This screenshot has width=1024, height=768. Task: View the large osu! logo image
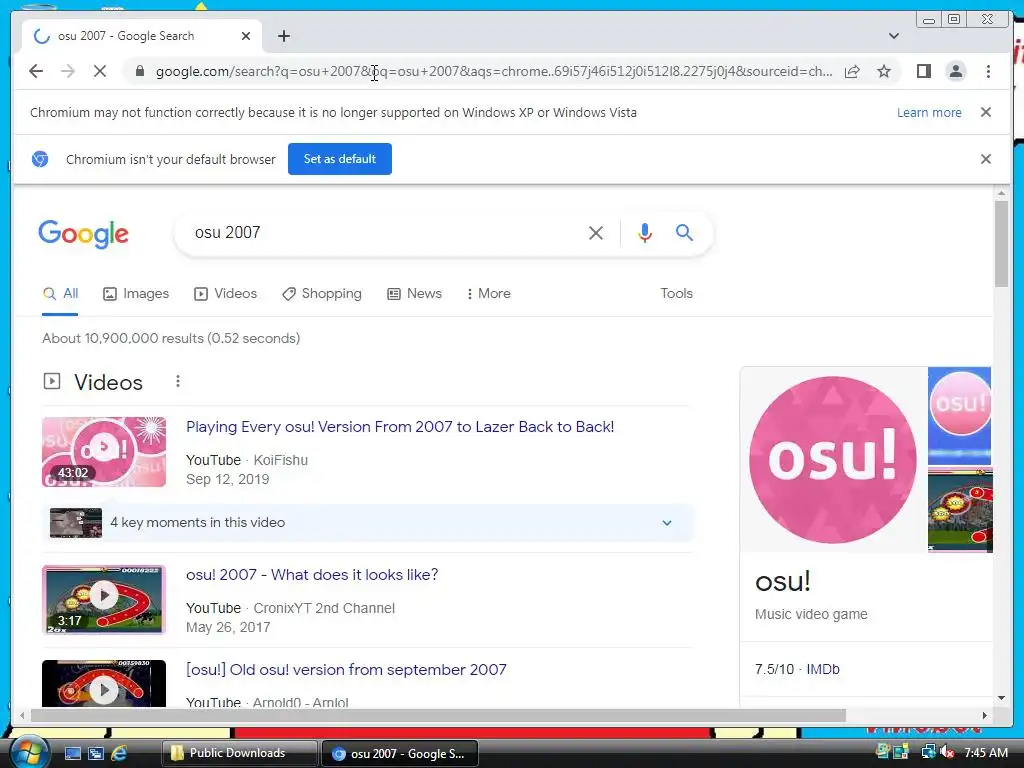coord(833,460)
